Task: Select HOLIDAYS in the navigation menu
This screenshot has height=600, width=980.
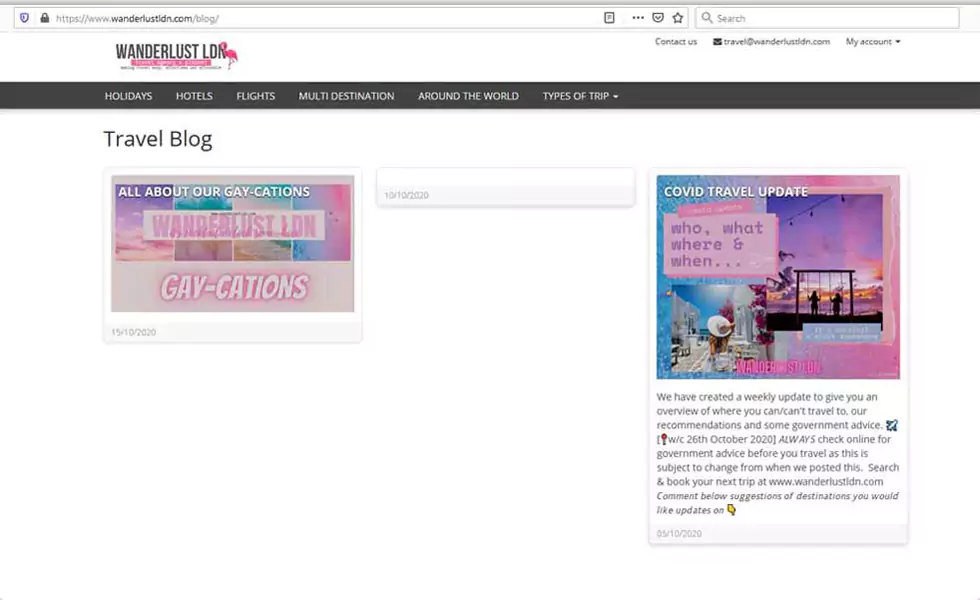Action: point(128,96)
